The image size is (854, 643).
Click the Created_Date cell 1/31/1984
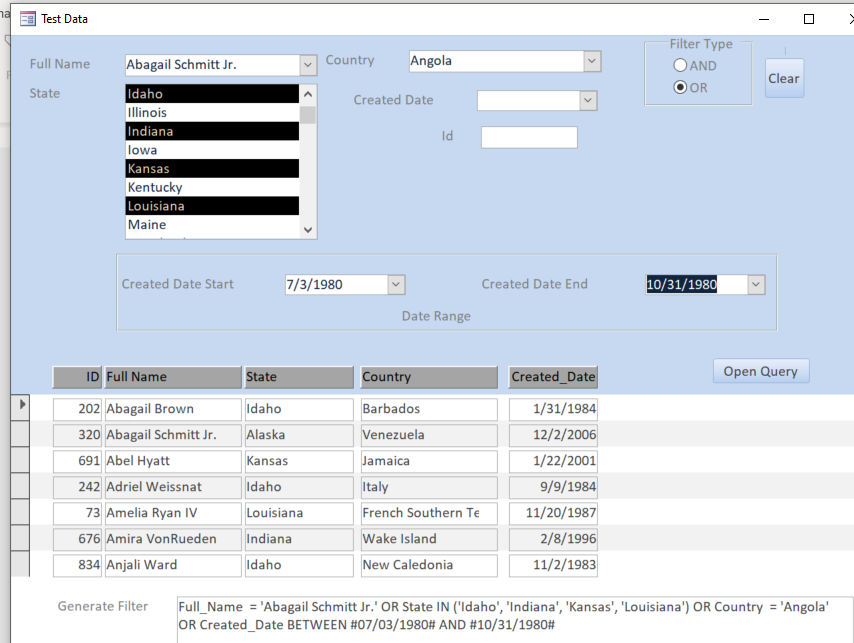(x=553, y=409)
